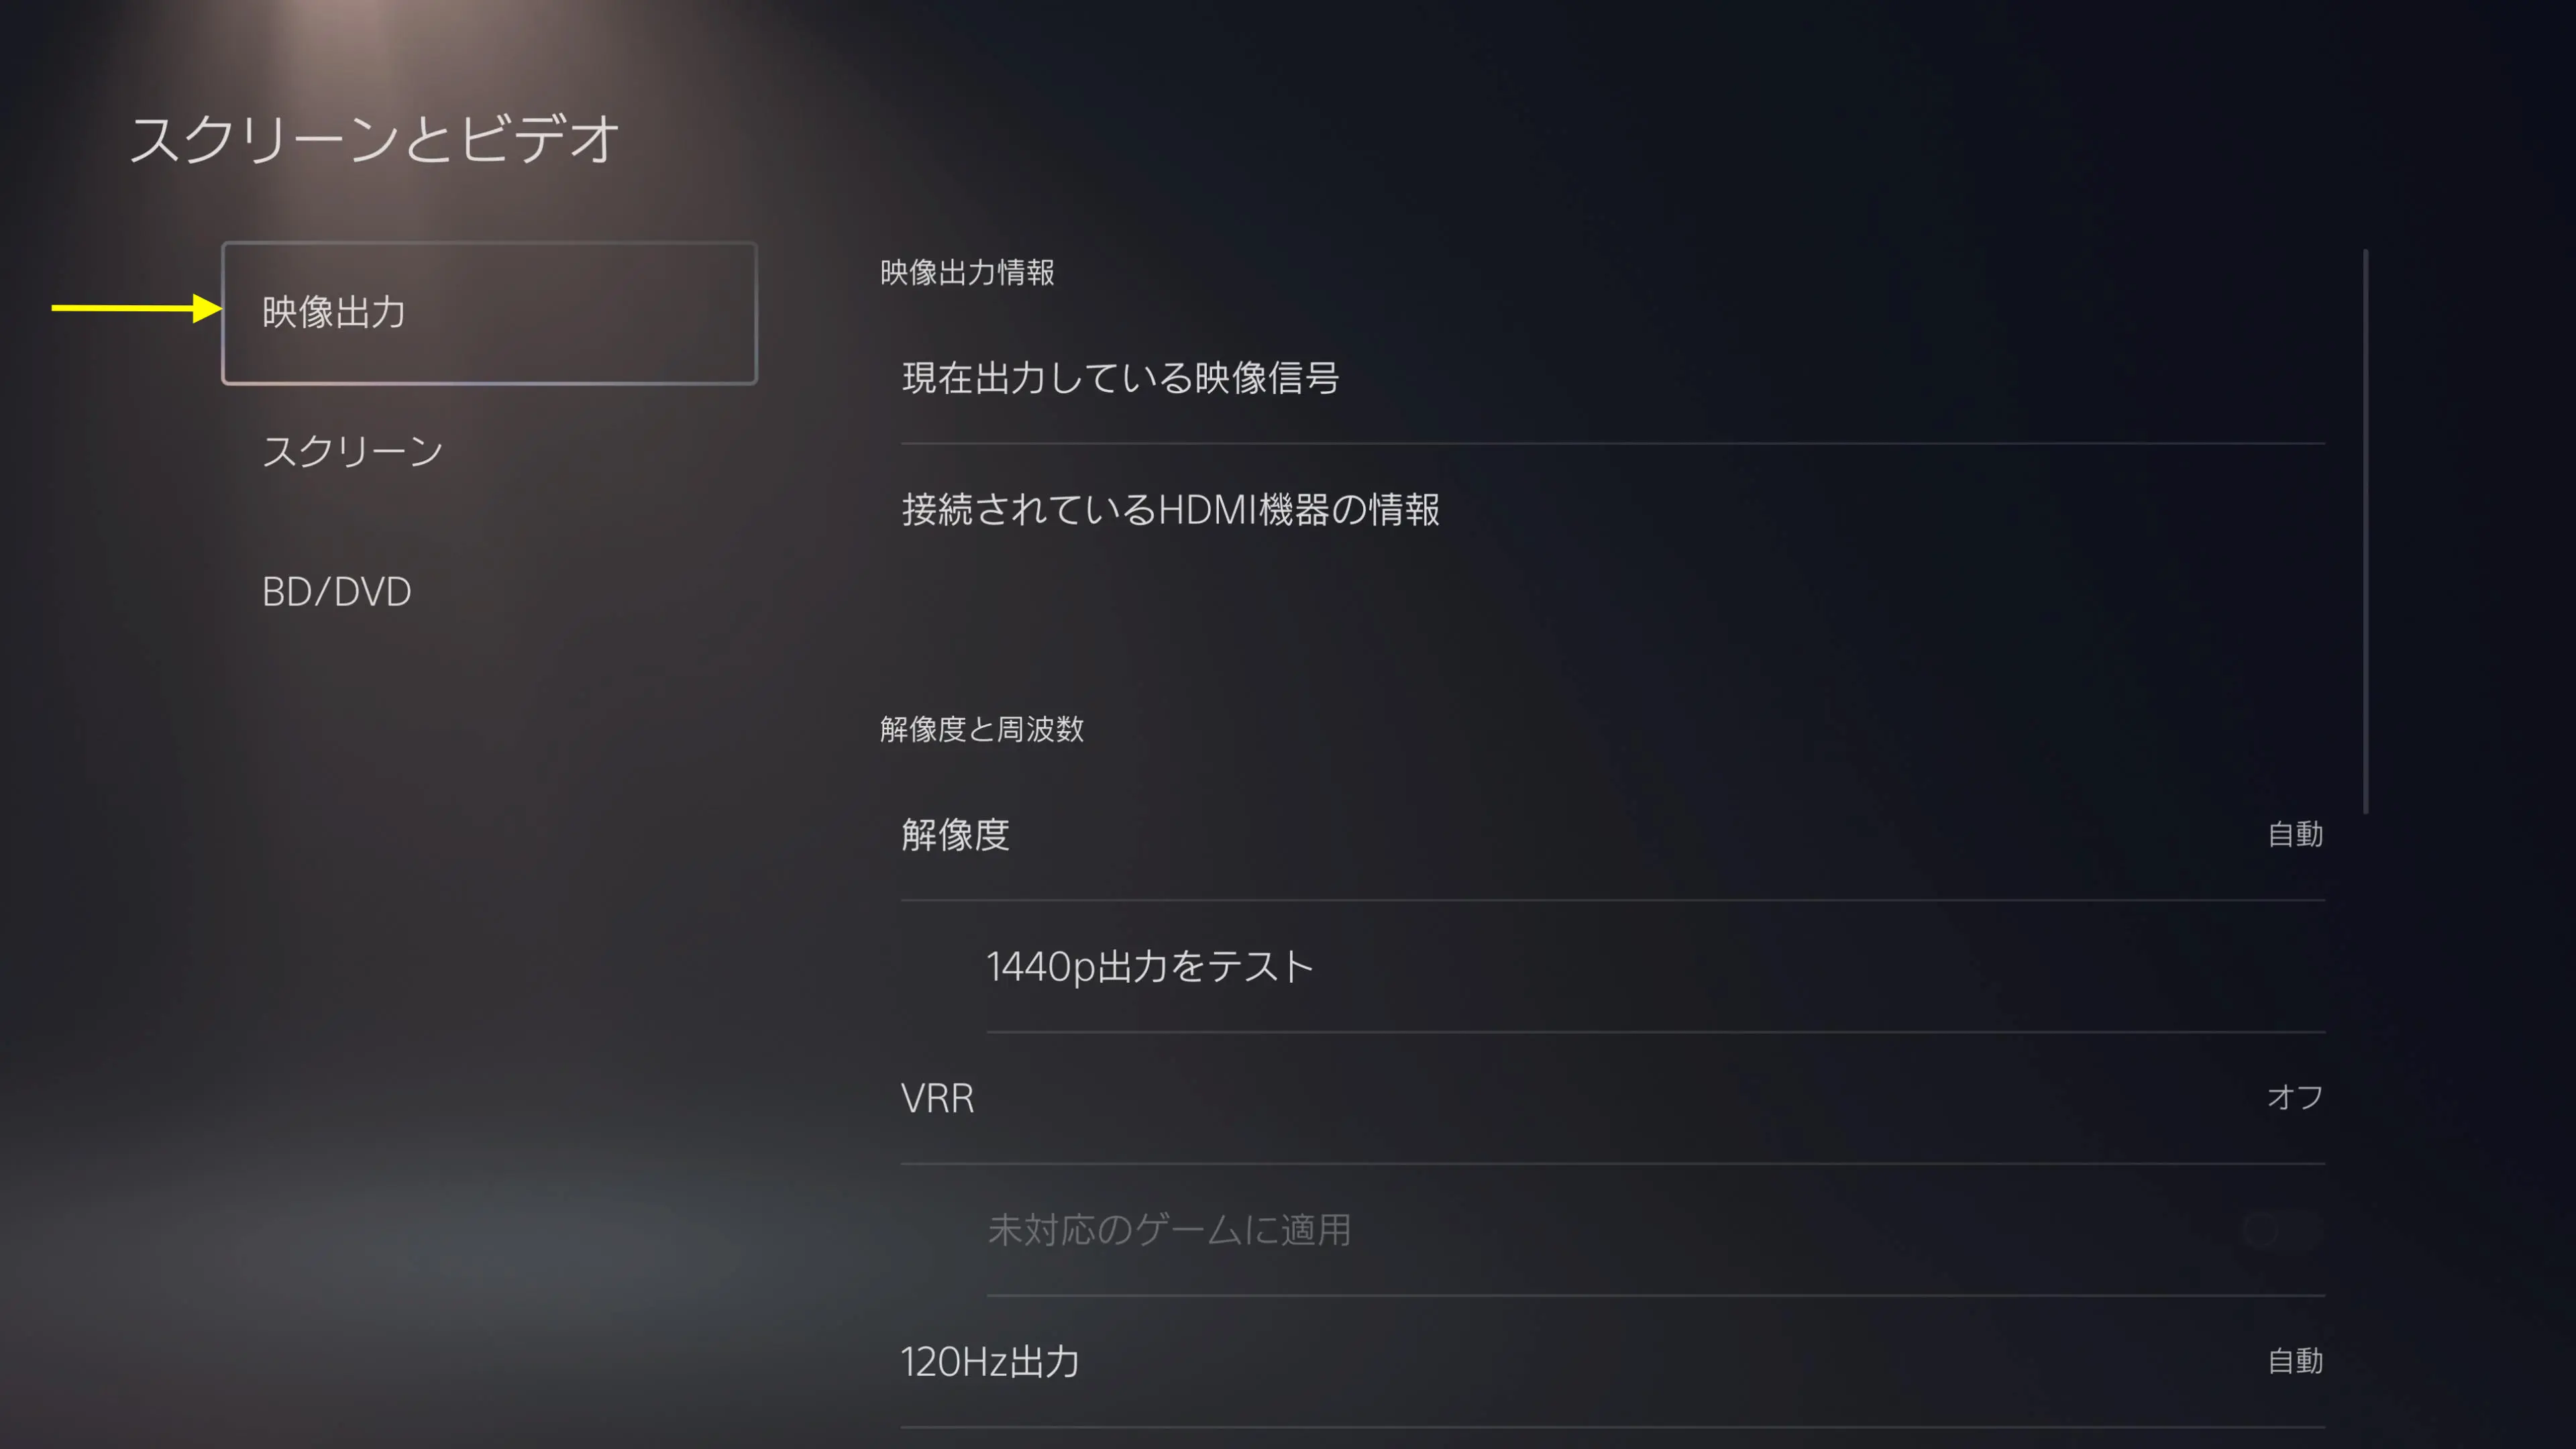The image size is (2576, 1449).
Task: Click the yellow arrow pointing at 映像出力
Action: click(137, 308)
